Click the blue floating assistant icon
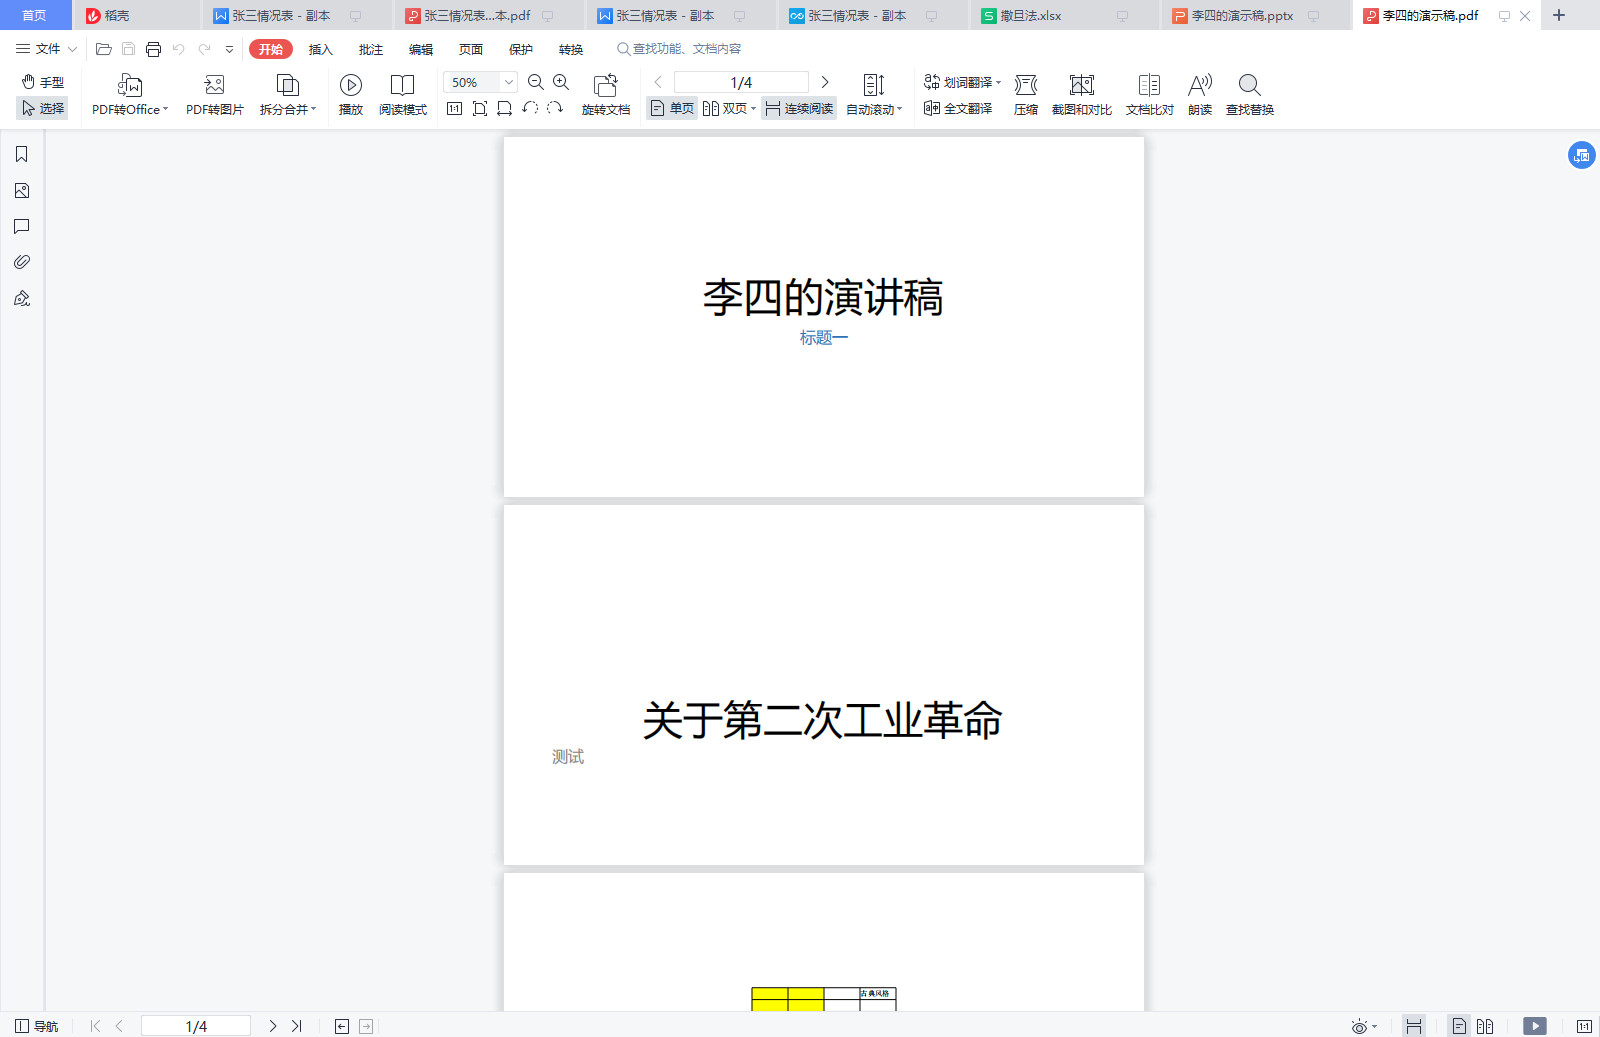Image resolution: width=1600 pixels, height=1037 pixels. tap(1581, 155)
